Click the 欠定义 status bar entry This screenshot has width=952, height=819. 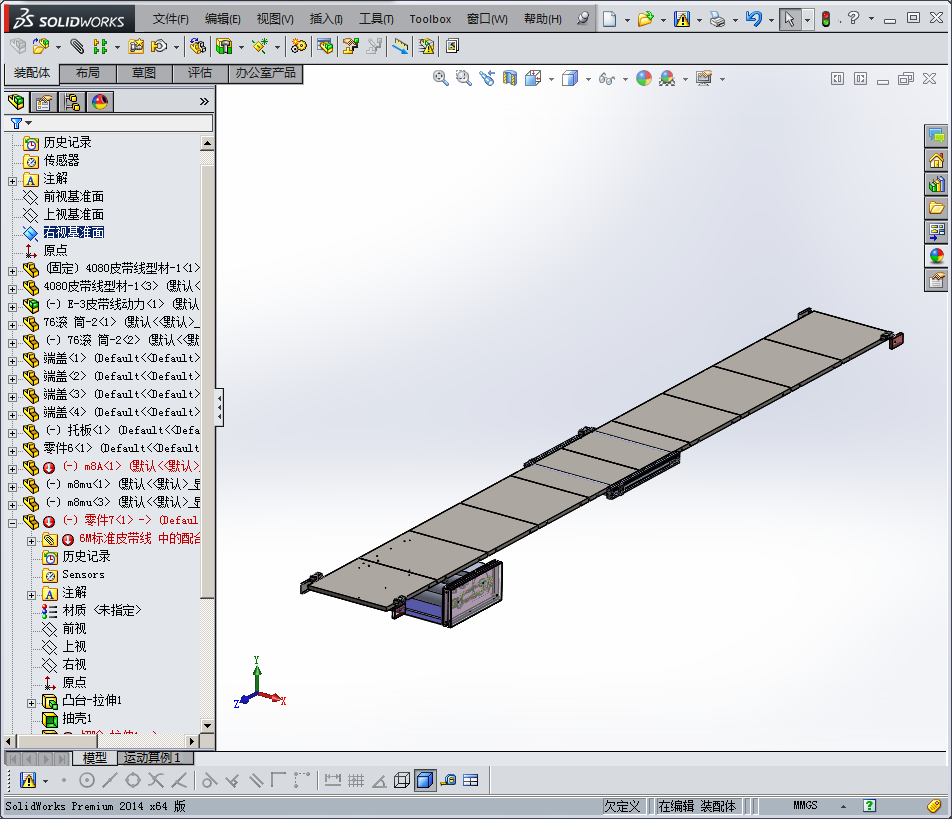click(x=622, y=806)
